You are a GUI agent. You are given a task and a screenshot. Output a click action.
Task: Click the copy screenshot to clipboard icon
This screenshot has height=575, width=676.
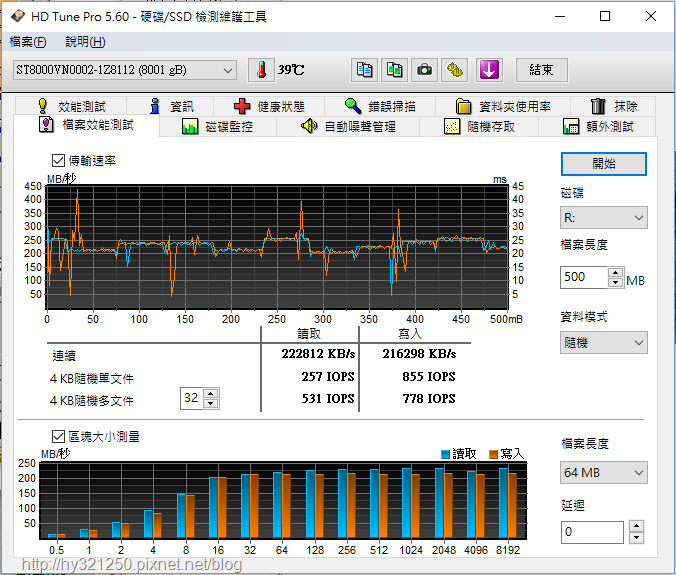(394, 70)
